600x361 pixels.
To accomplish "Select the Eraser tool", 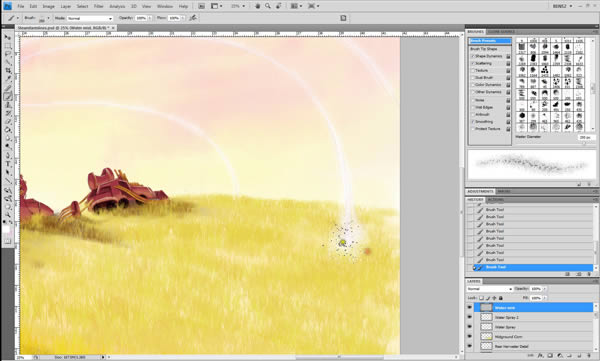I will click(x=7, y=122).
